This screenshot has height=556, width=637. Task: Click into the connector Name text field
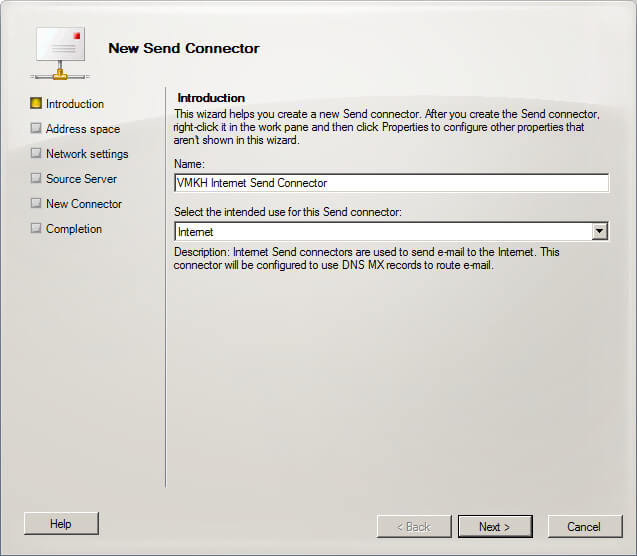tap(391, 183)
